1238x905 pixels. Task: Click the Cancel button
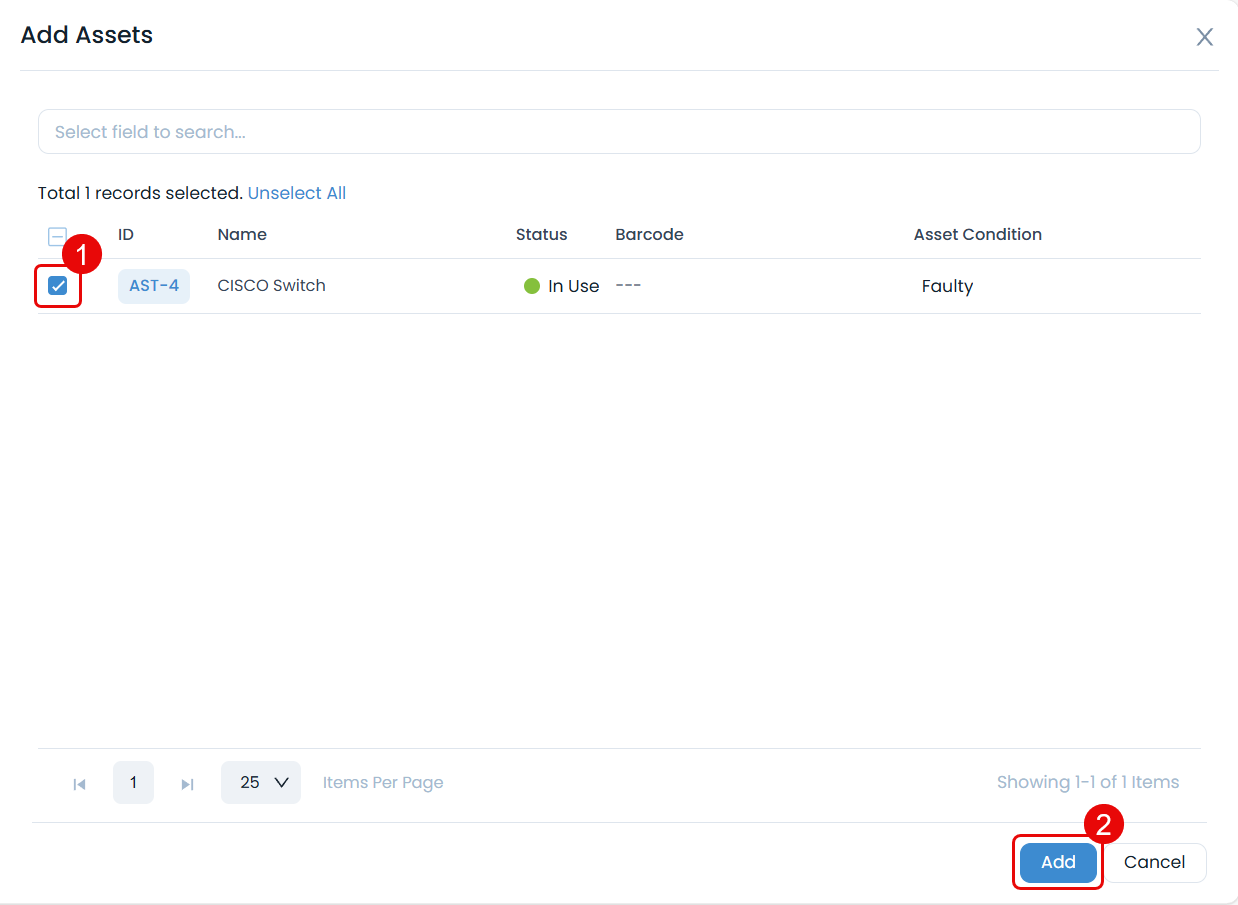1154,862
